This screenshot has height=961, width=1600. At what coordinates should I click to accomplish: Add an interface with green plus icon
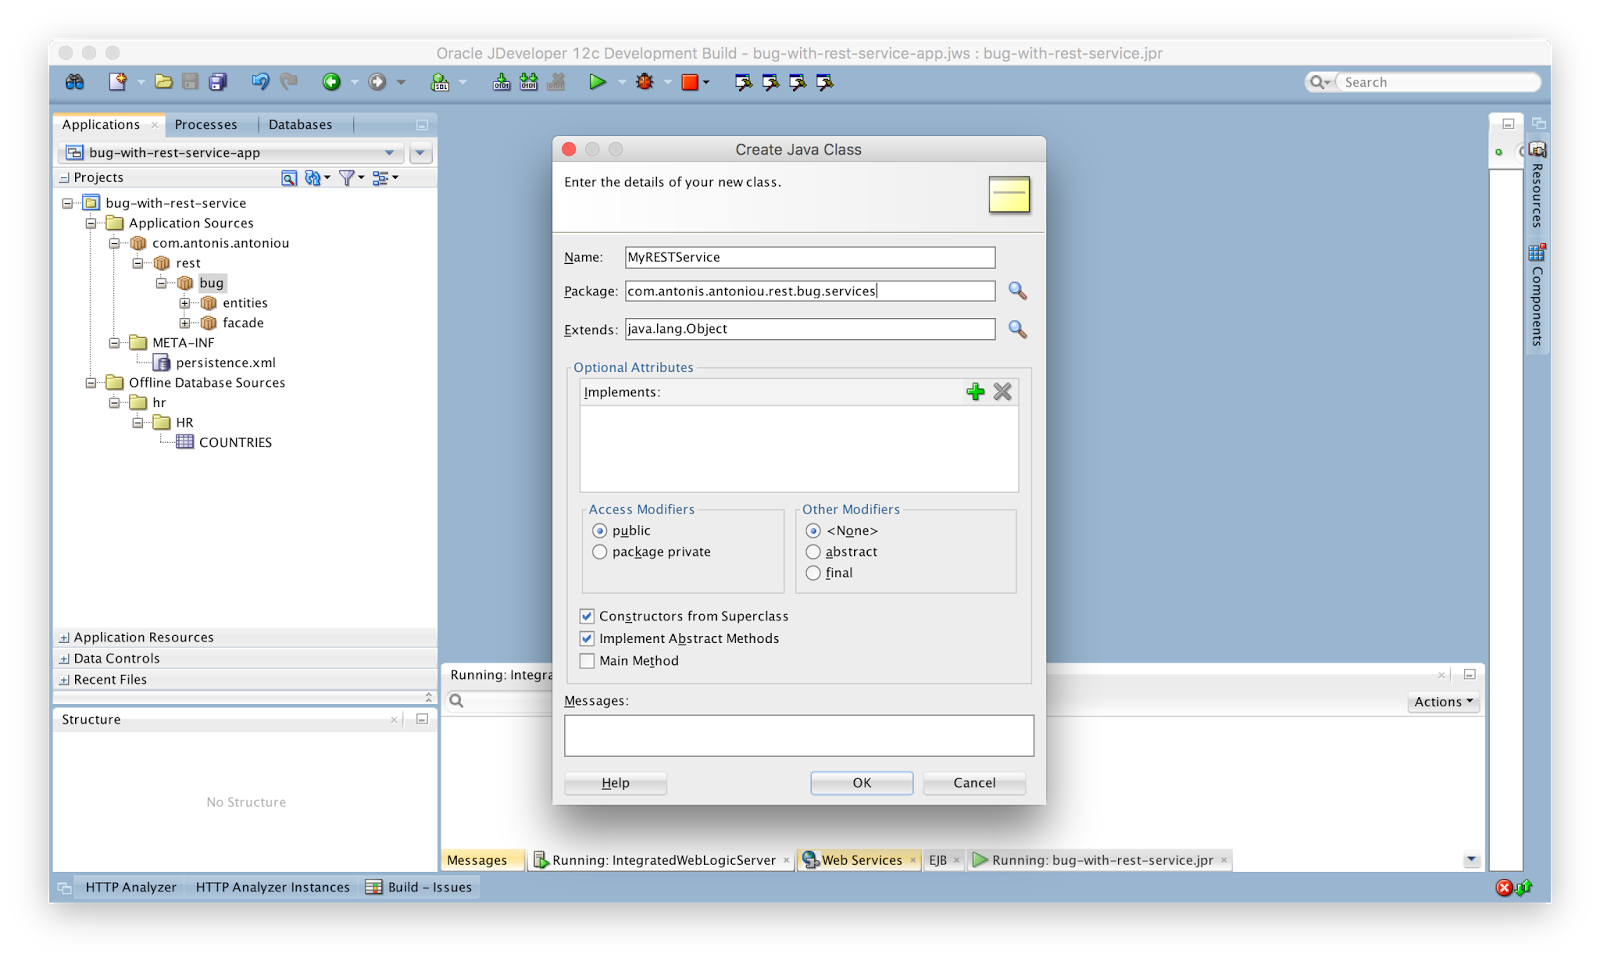point(975,392)
